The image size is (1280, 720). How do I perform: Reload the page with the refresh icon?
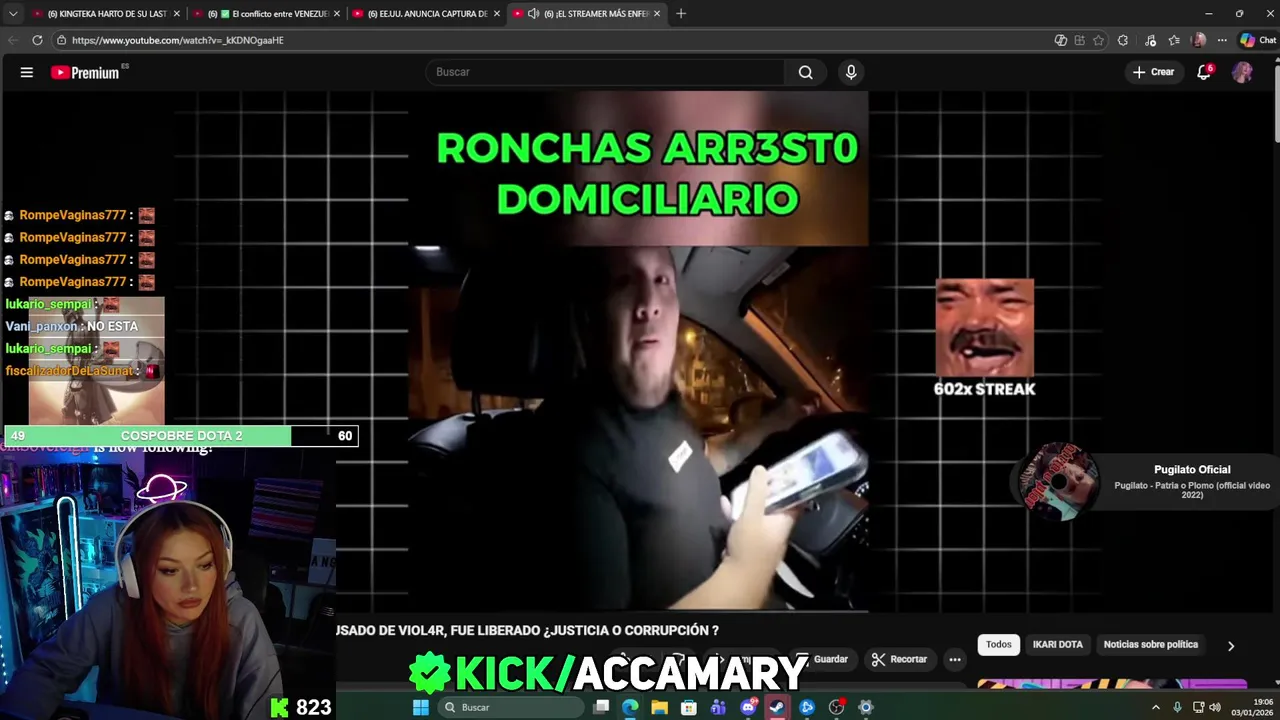37,40
